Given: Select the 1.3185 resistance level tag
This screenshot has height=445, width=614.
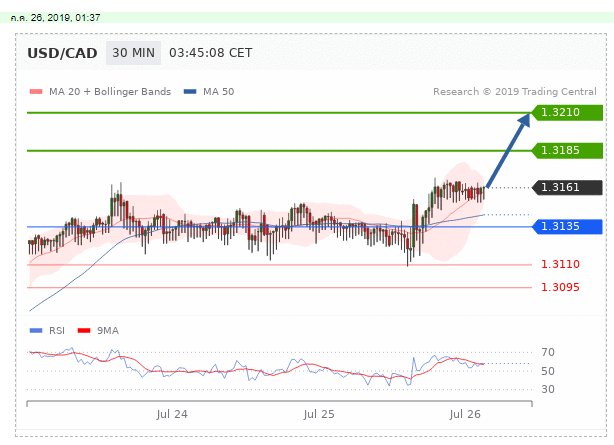Looking at the screenshot, I should [567, 150].
